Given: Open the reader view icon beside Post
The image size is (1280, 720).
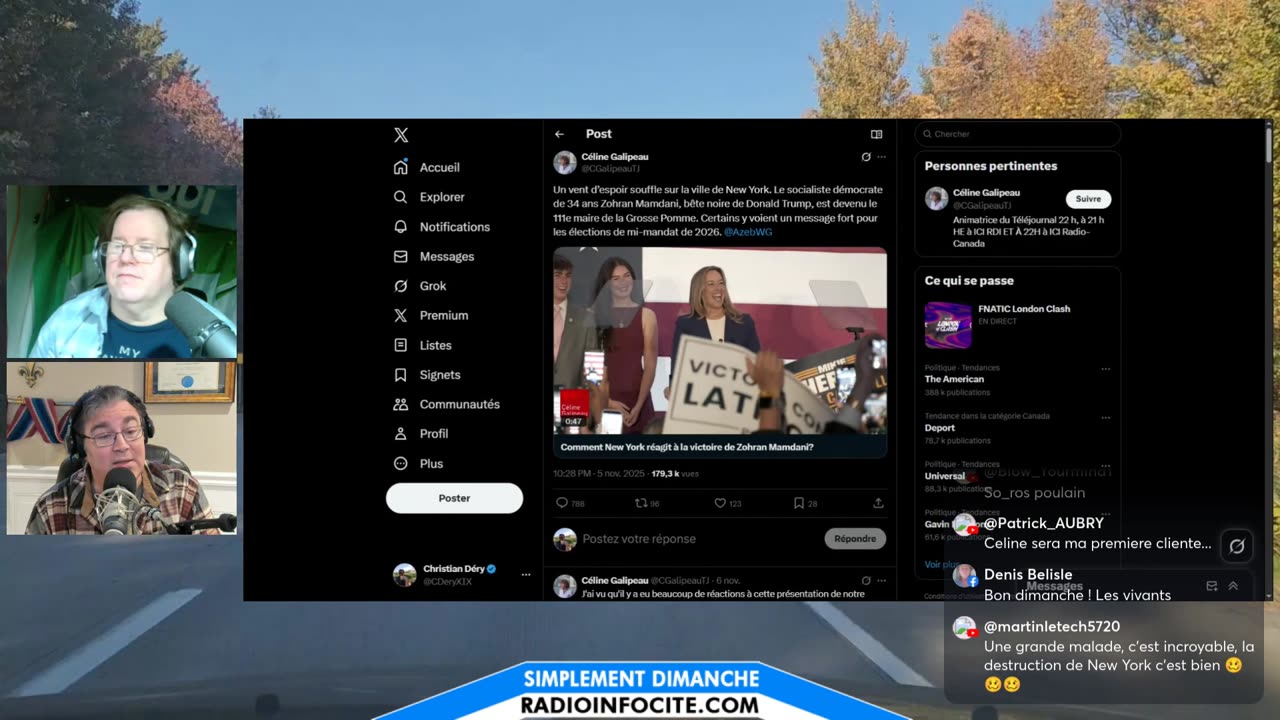Looking at the screenshot, I should (x=876, y=134).
